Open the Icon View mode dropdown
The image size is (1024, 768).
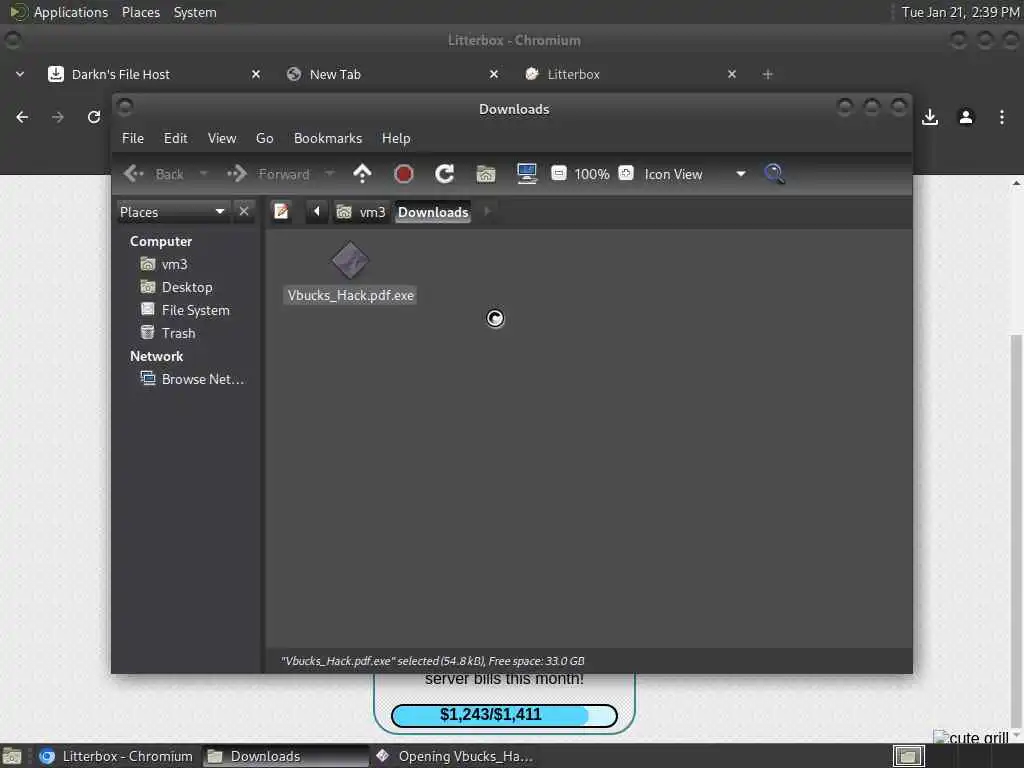pyautogui.click(x=695, y=174)
